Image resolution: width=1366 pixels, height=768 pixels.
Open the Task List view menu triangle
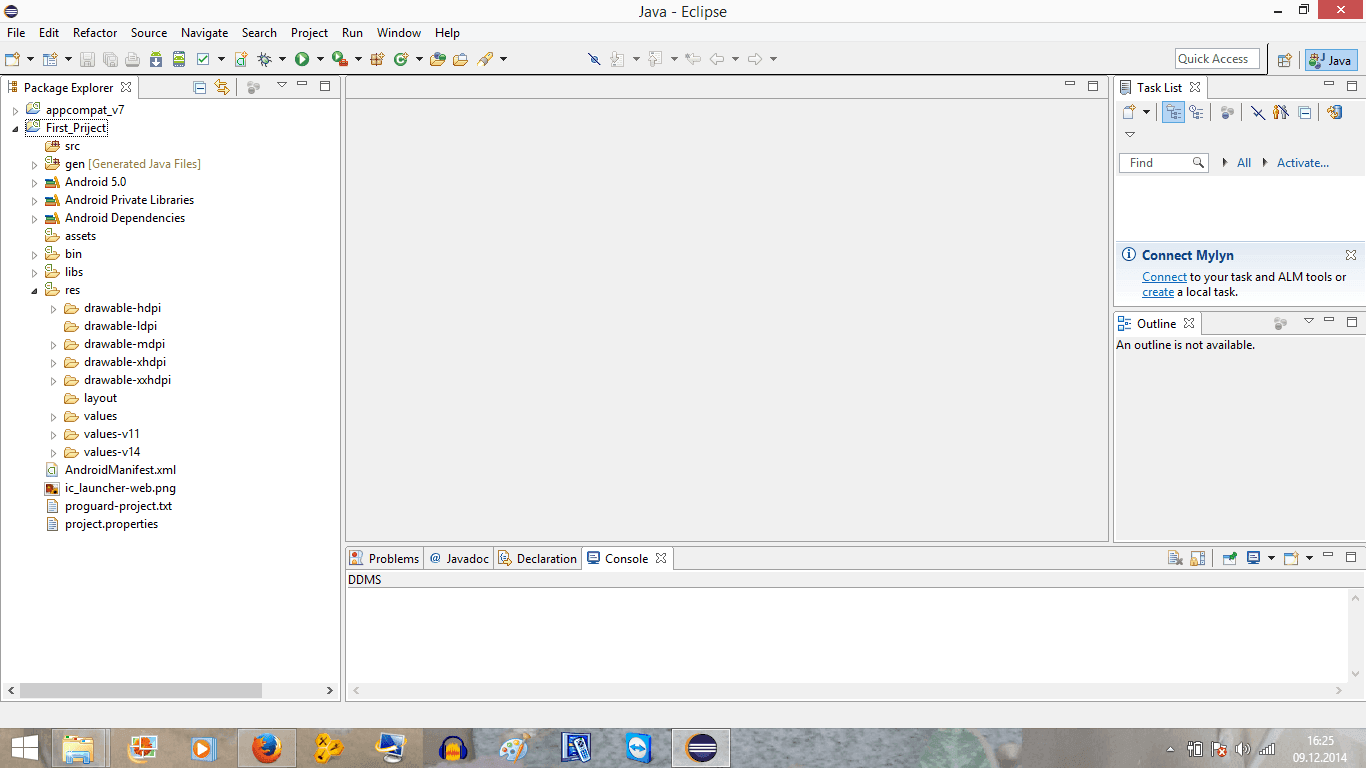click(1130, 134)
